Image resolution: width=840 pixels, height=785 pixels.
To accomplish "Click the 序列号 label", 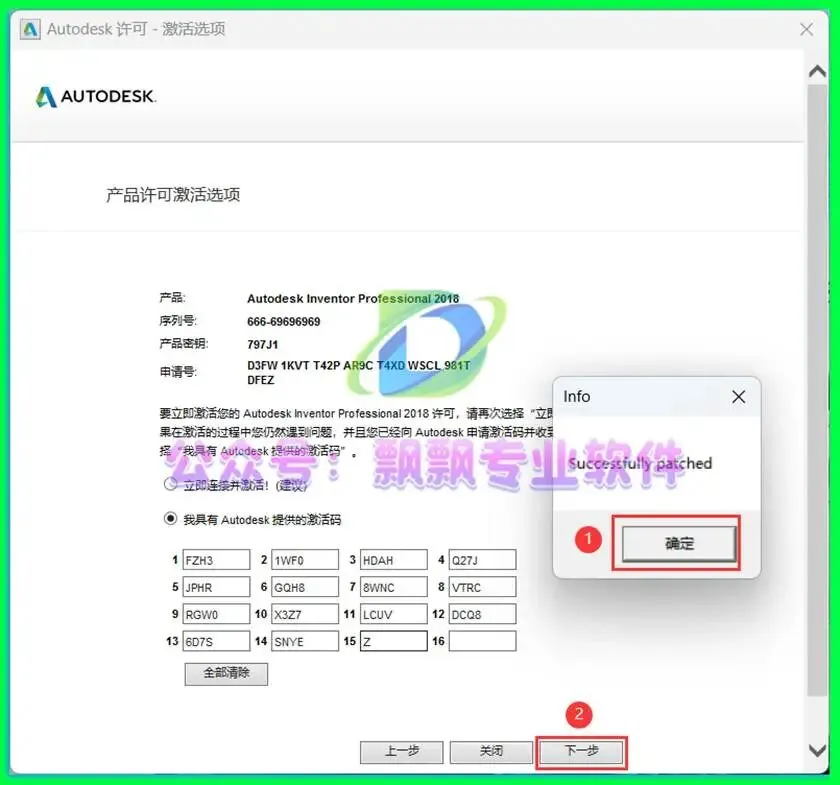I will (x=178, y=321).
